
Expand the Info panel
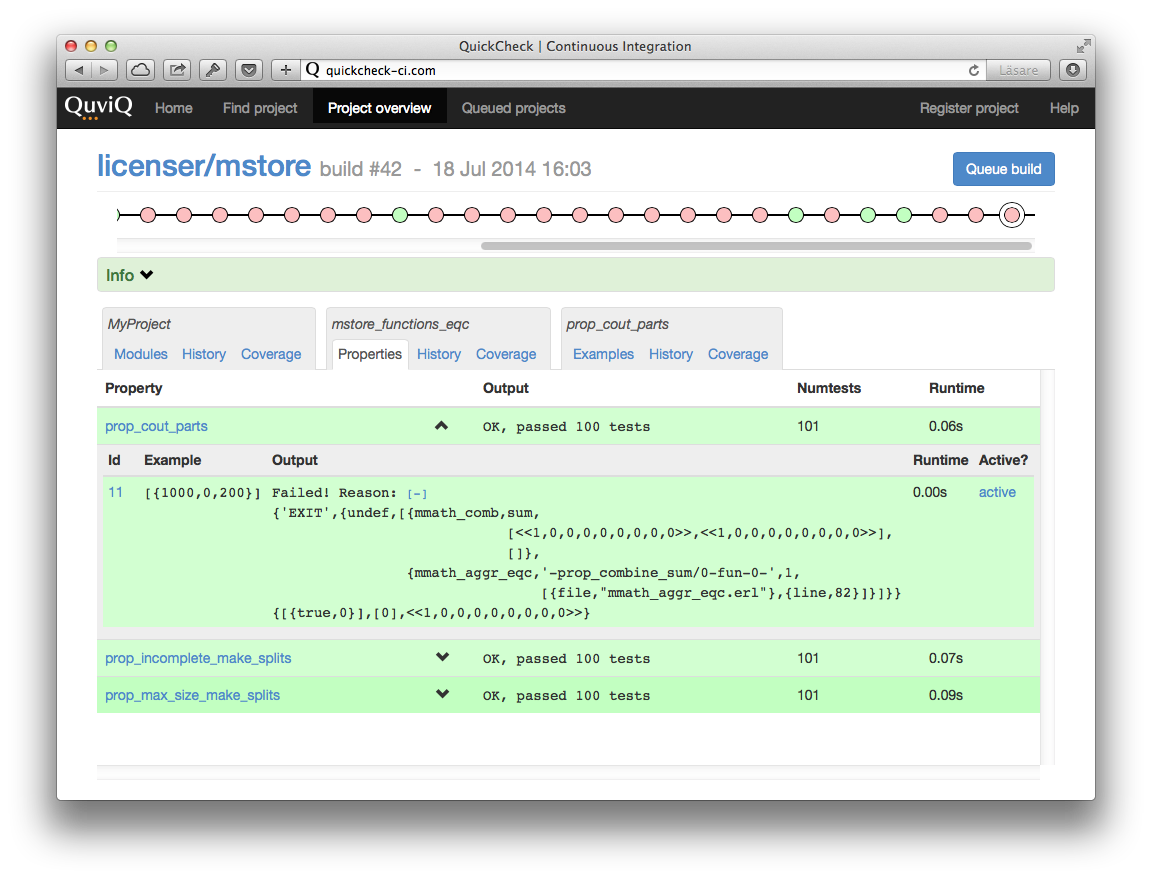click(130, 275)
